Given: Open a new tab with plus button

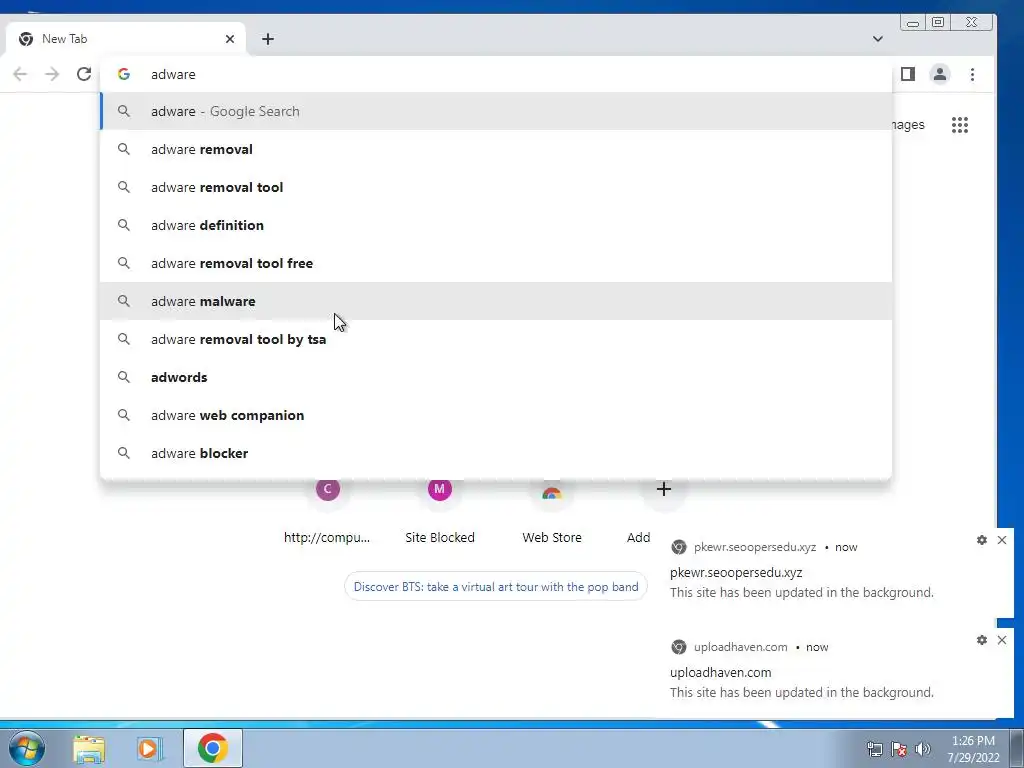Looking at the screenshot, I should [x=268, y=39].
